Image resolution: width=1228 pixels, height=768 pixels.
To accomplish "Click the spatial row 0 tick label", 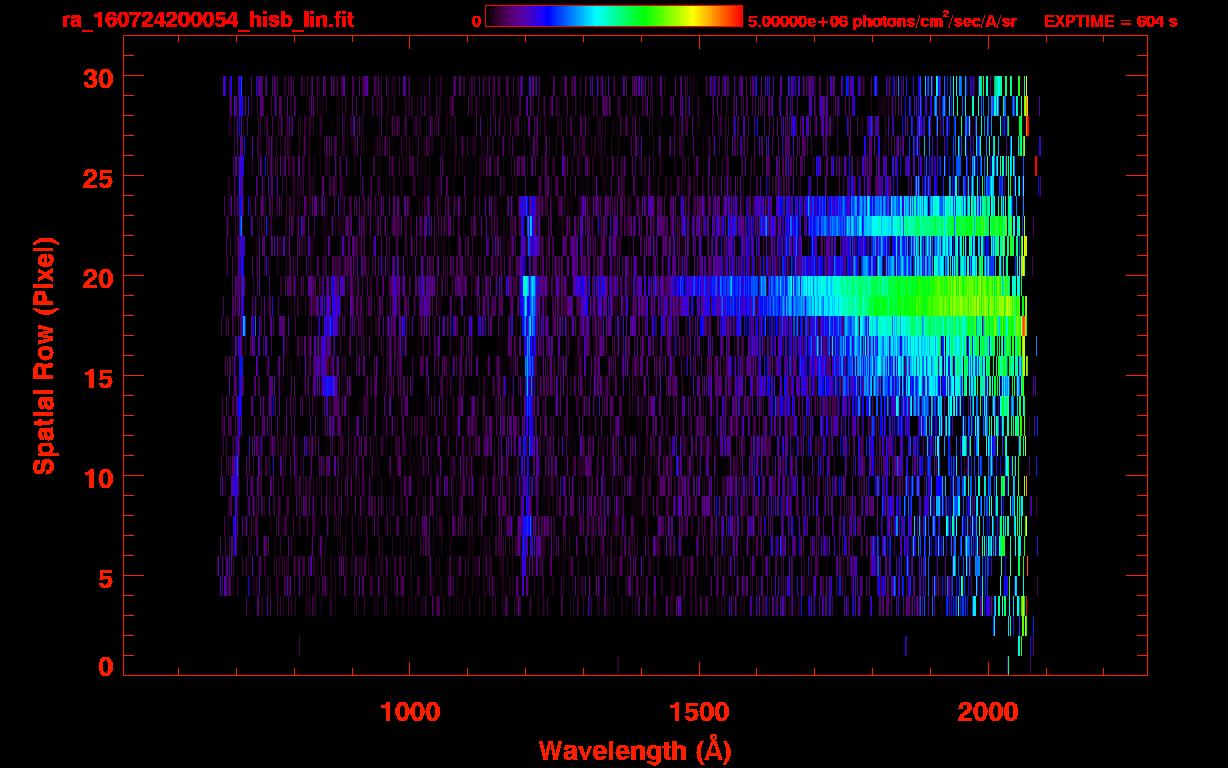I will [105, 667].
